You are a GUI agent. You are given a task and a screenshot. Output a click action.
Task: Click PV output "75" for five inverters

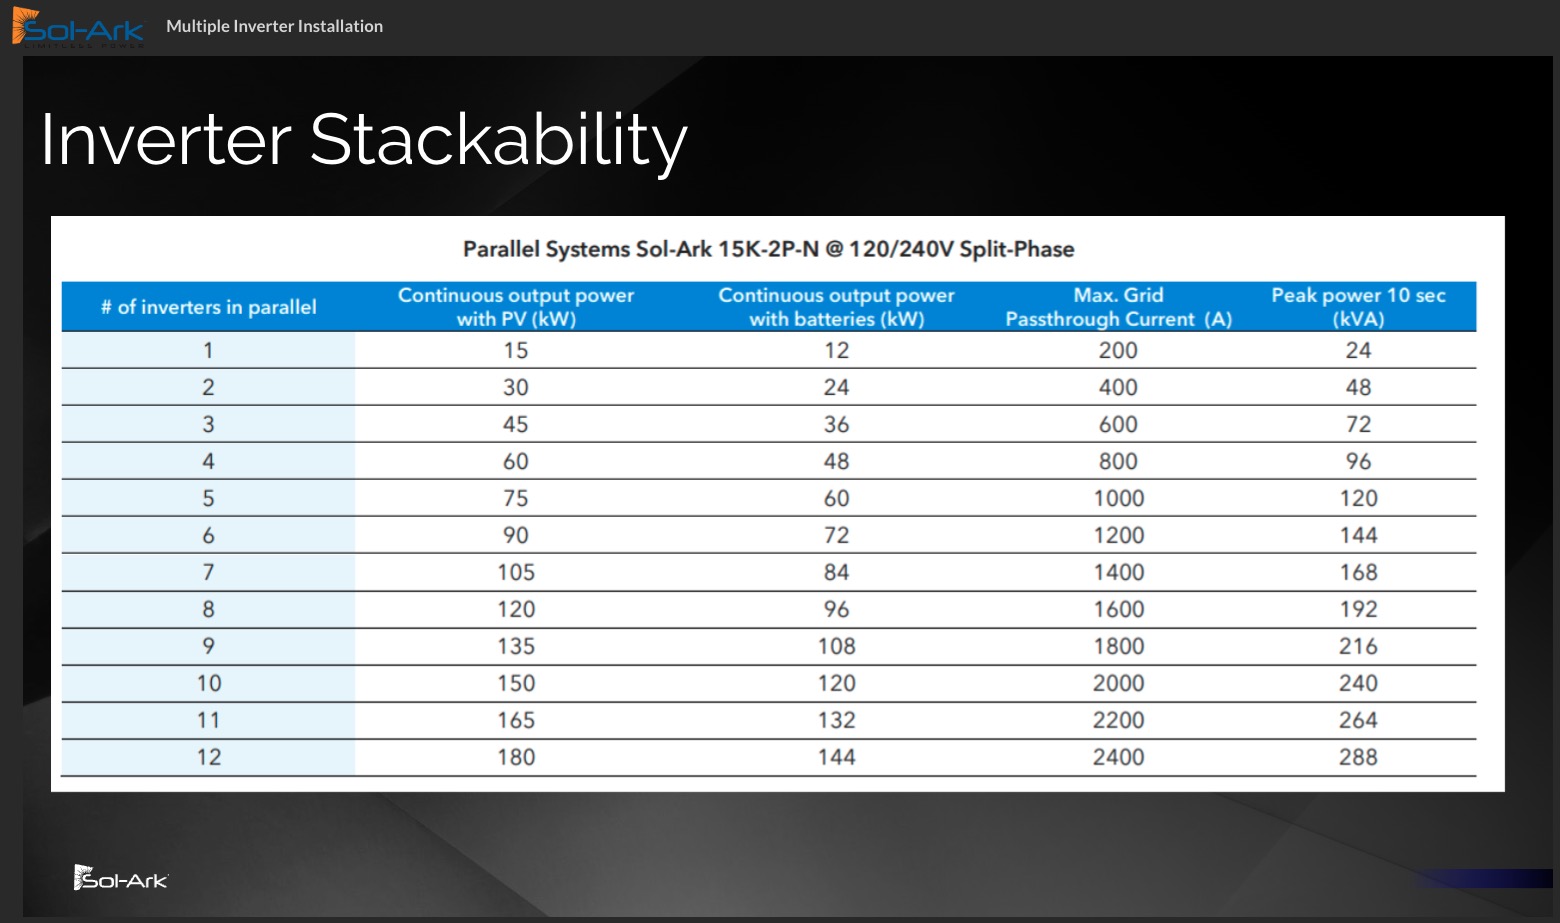516,498
